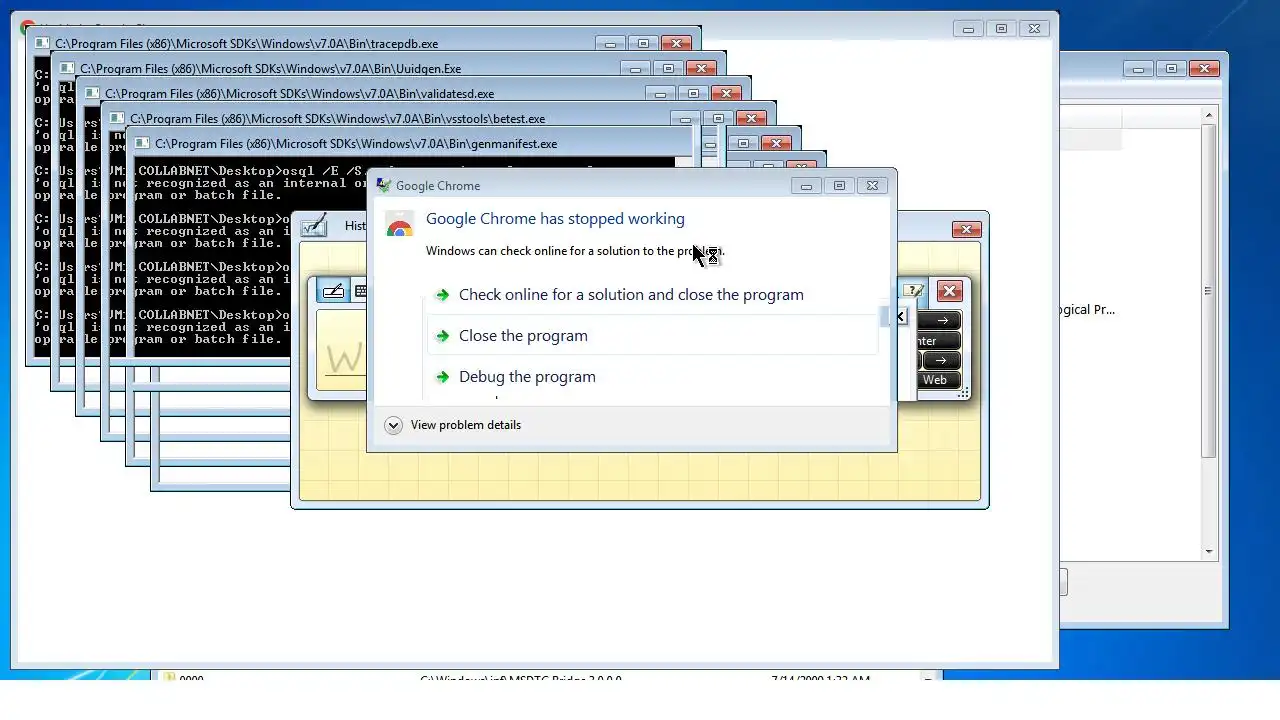Click the lower right-arrow key in Input Panel
Screen dimensions: 1280x720
point(941,360)
